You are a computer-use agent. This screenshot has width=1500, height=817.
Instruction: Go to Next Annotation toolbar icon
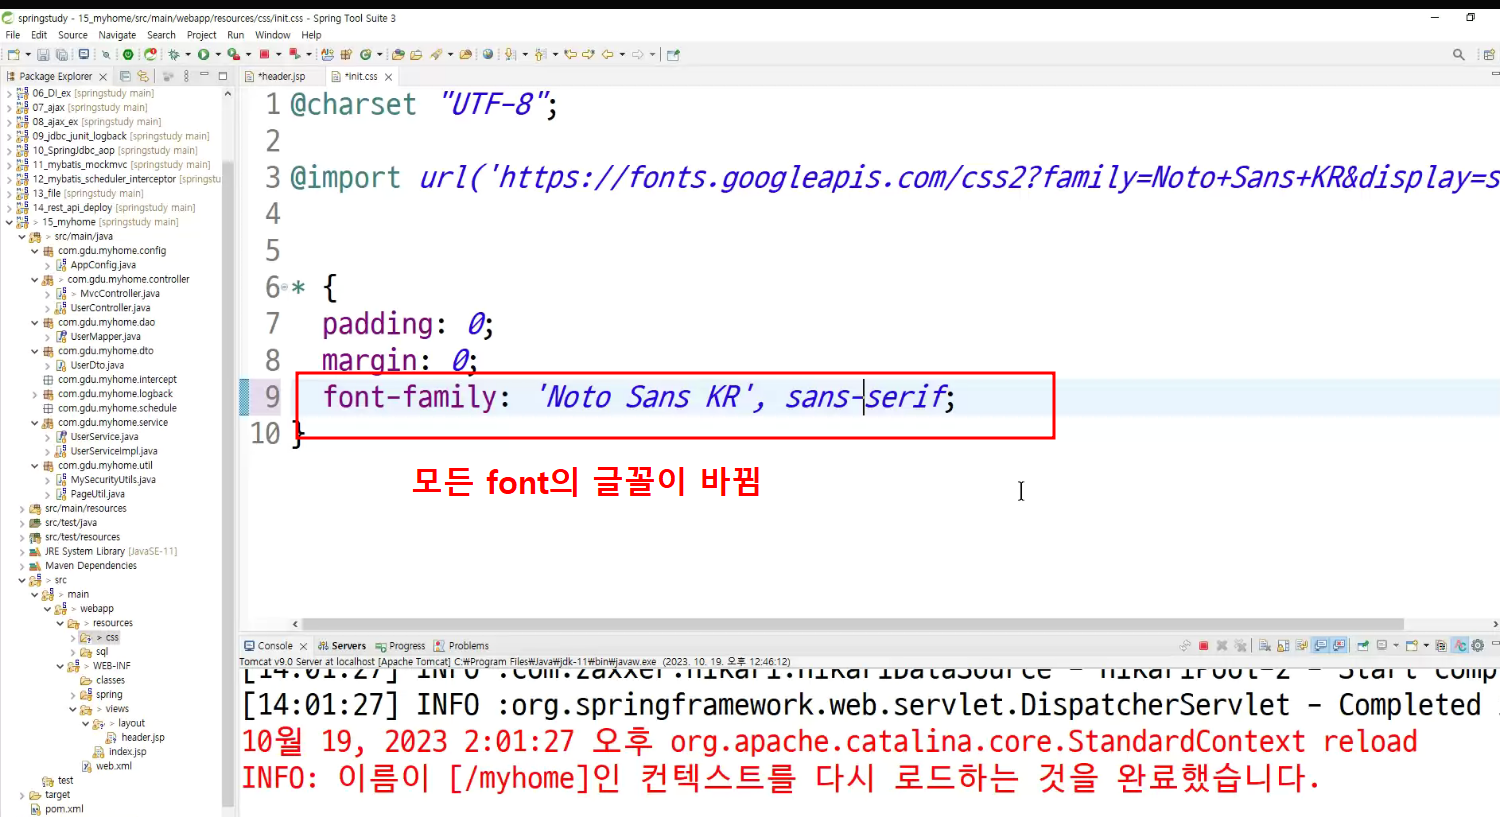tap(510, 54)
